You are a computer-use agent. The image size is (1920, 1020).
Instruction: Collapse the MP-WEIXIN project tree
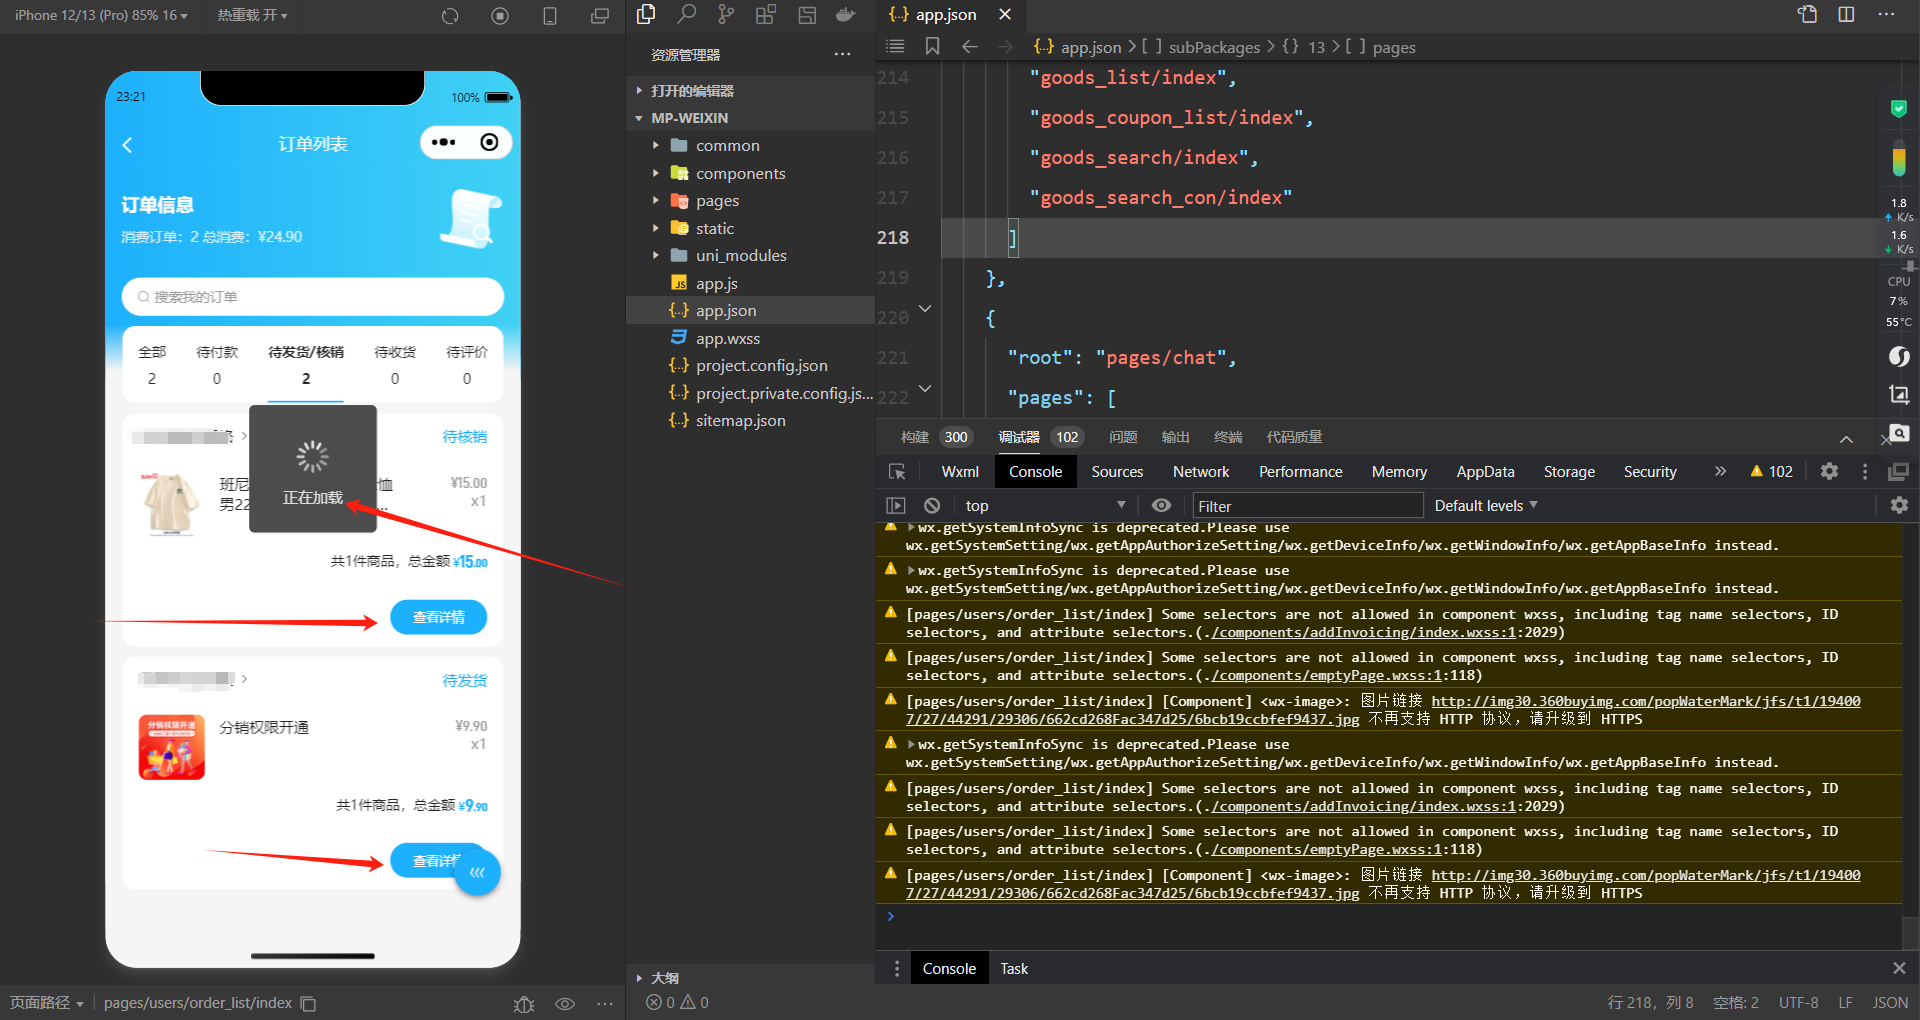(x=639, y=118)
